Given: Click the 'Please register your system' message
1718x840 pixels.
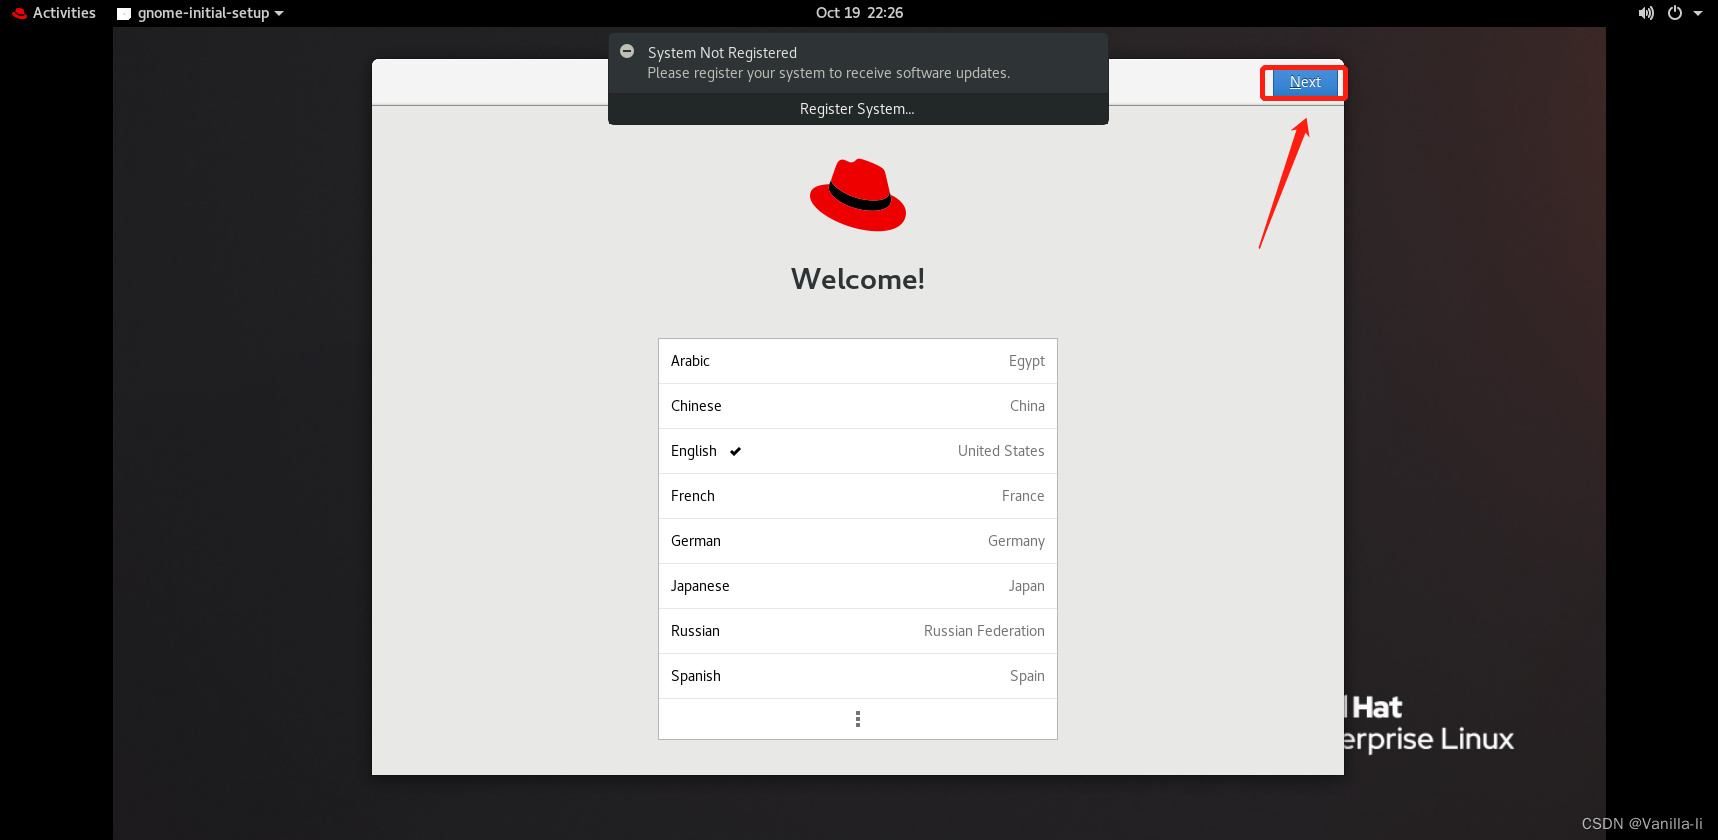Looking at the screenshot, I should pos(829,73).
